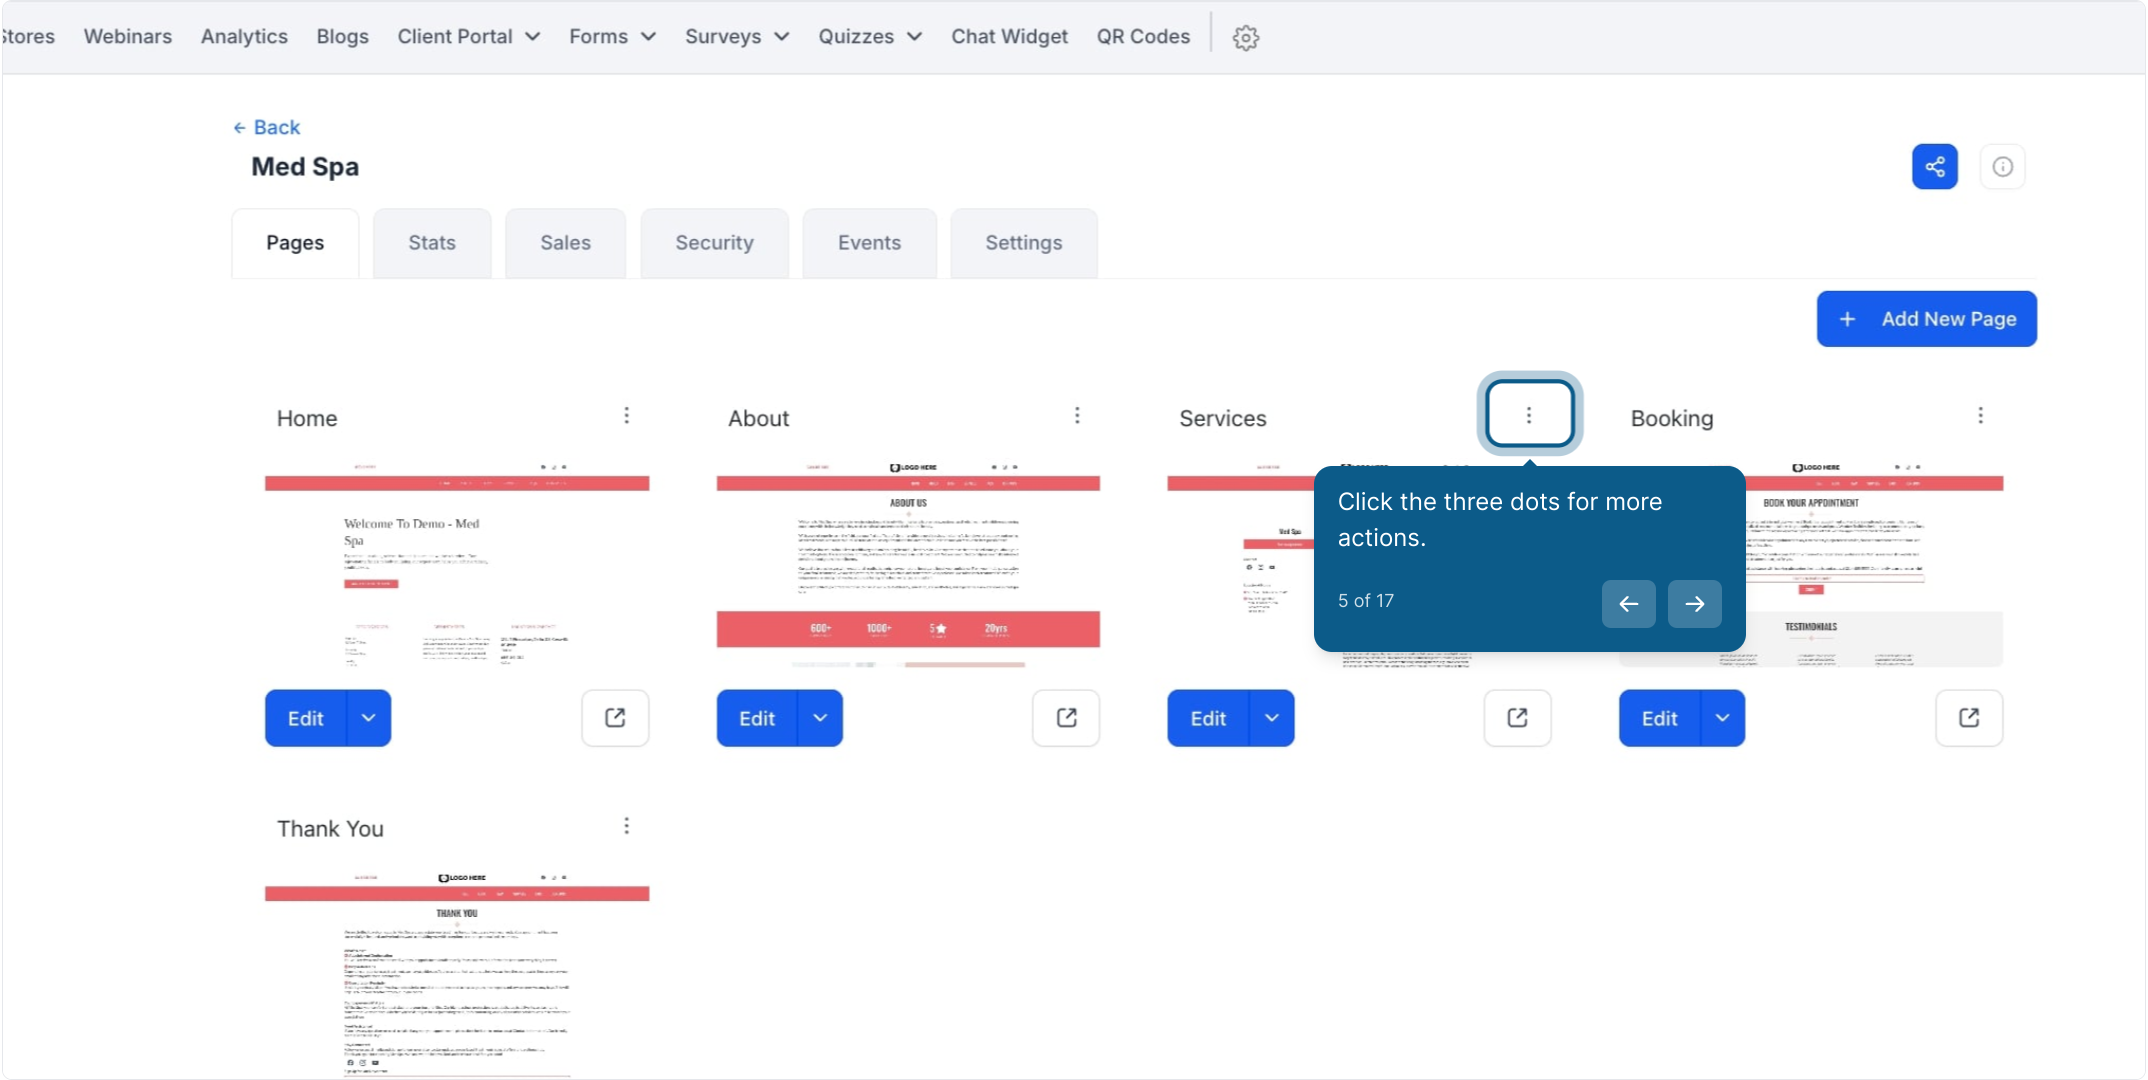
Task: Expand the Quizzes dropdown menu
Action: coord(870,37)
